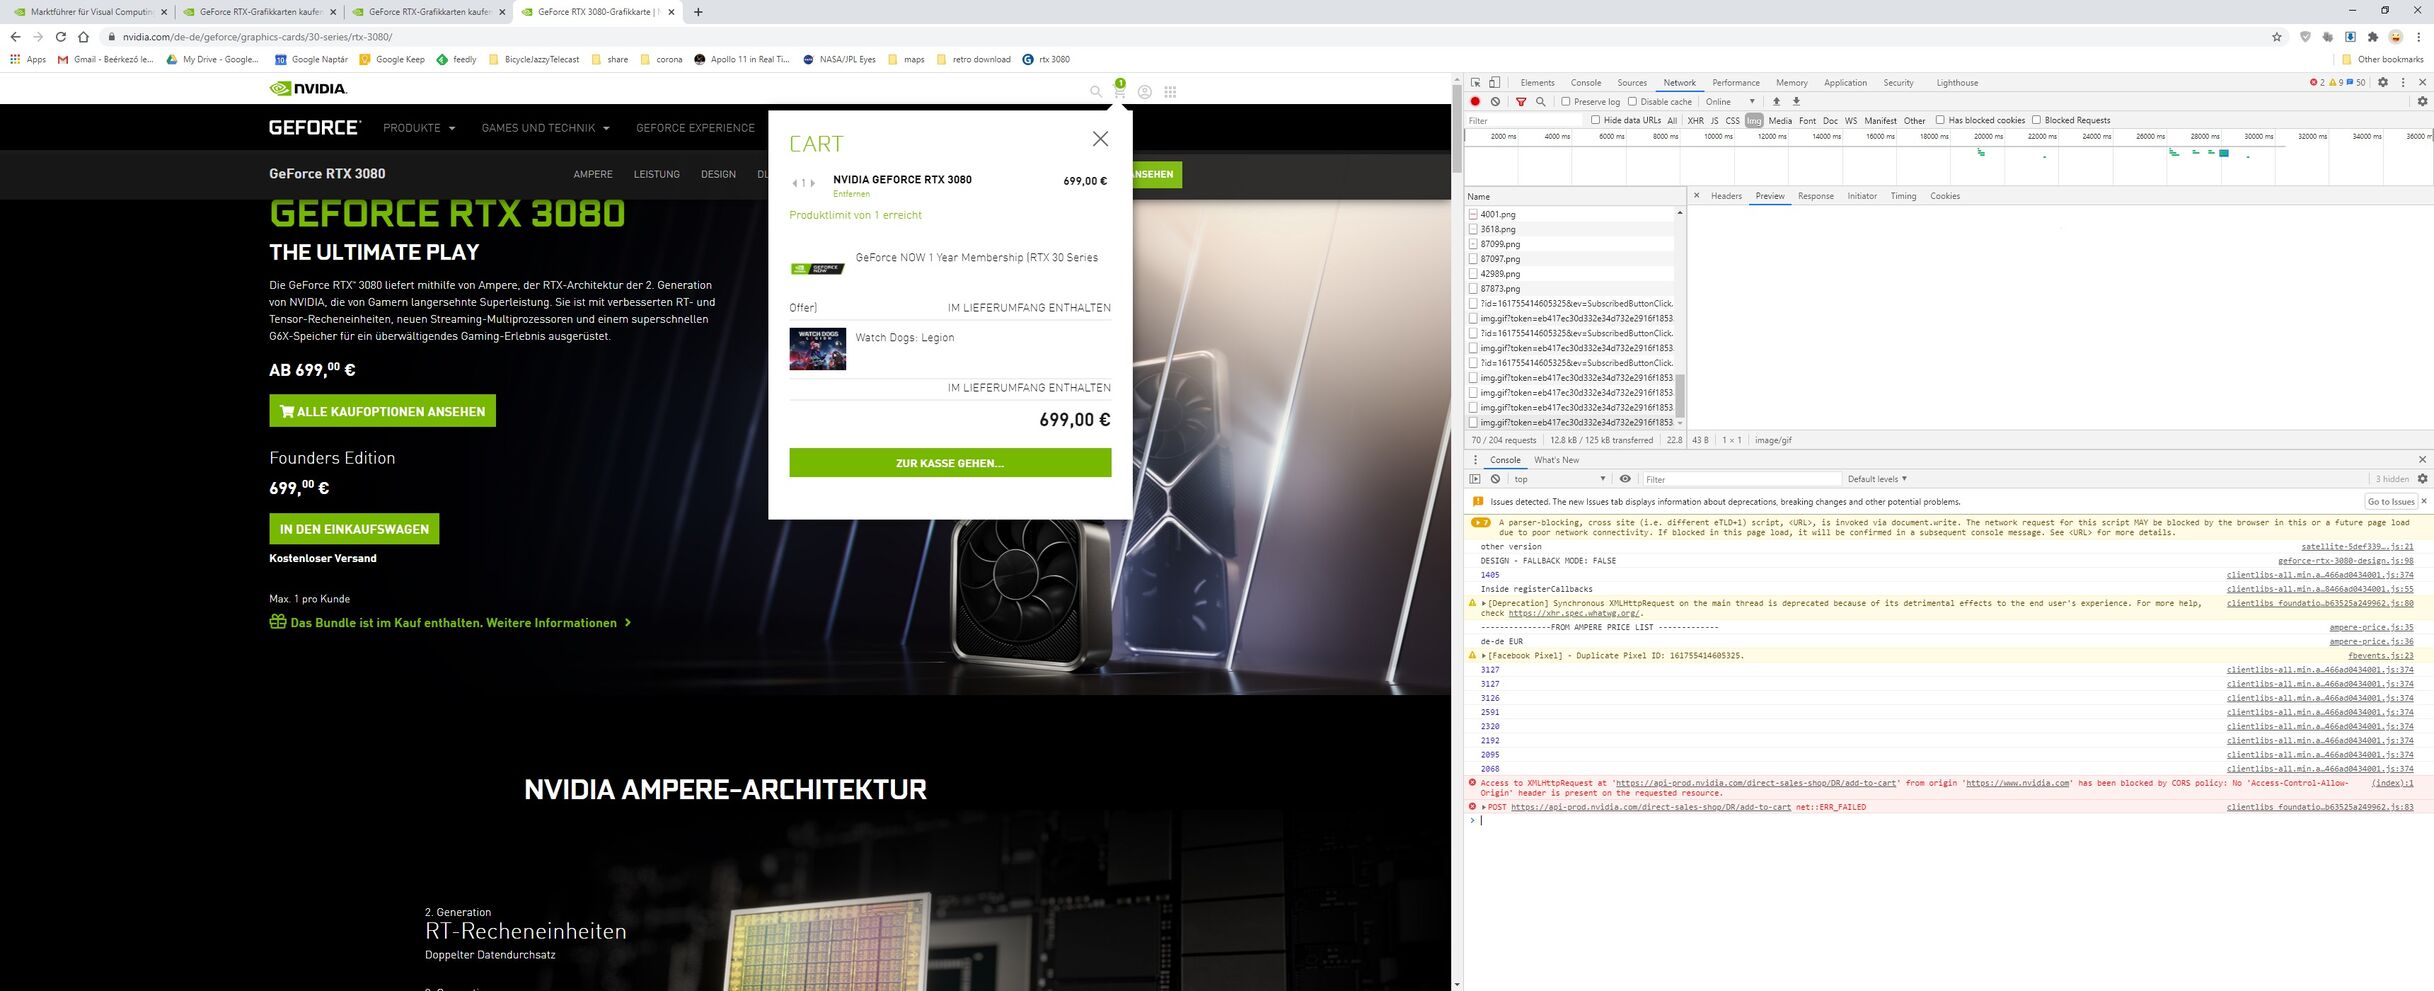2434x991 pixels.
Task: Increase cart quantity with the right arrow
Action: [x=813, y=183]
